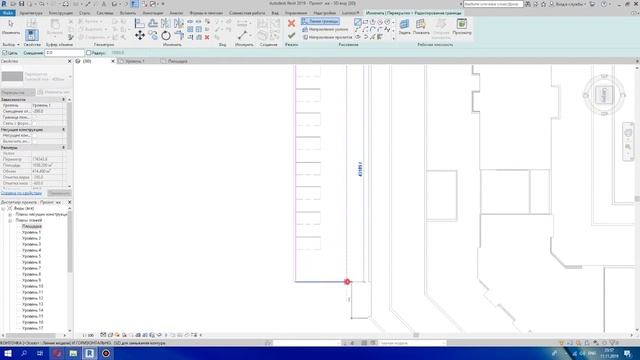Click the Set work plane icon
Viewport: 640px width, 360px height.
(x=404, y=27)
